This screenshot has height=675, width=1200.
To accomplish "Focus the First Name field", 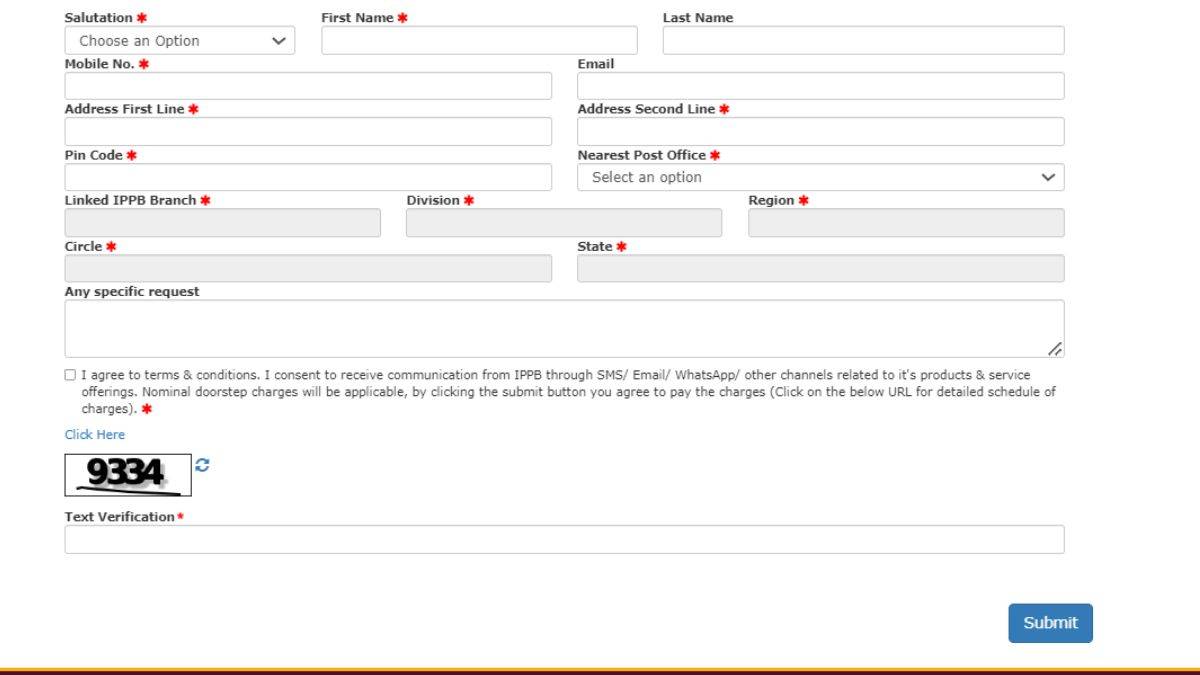I will pos(479,41).
